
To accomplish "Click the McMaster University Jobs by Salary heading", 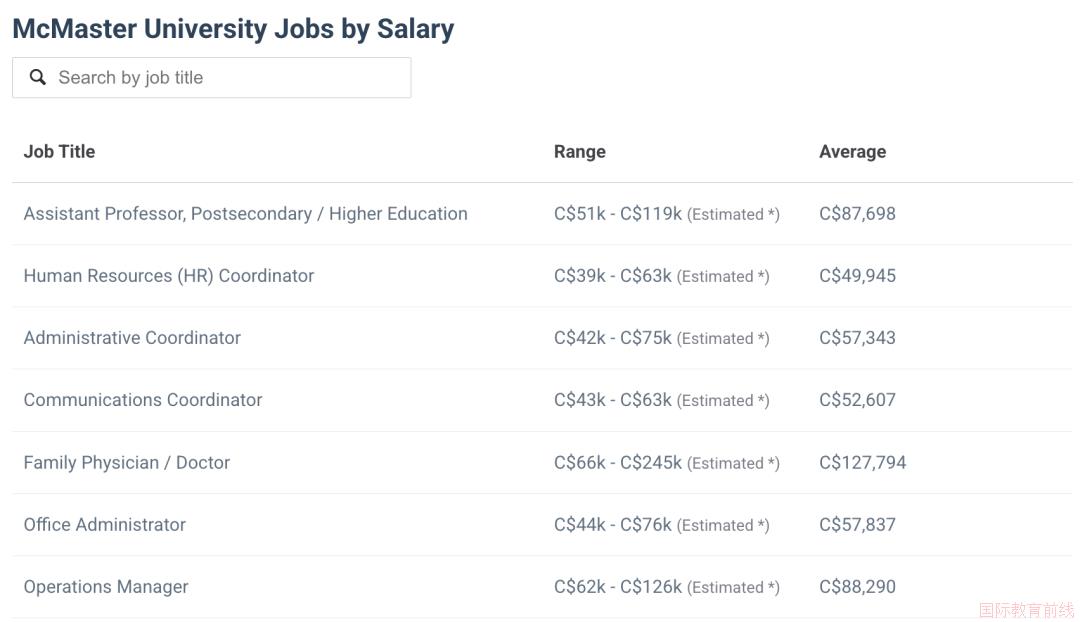I will (233, 29).
